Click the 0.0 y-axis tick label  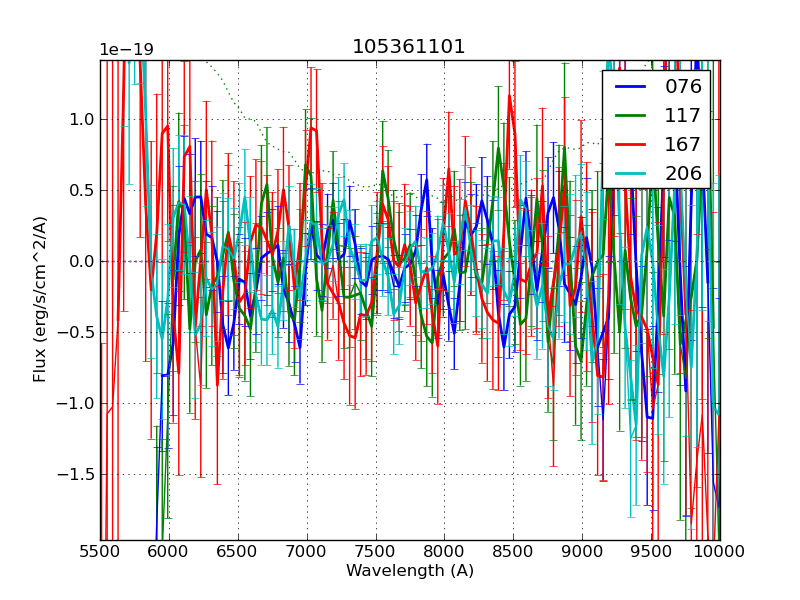81,261
